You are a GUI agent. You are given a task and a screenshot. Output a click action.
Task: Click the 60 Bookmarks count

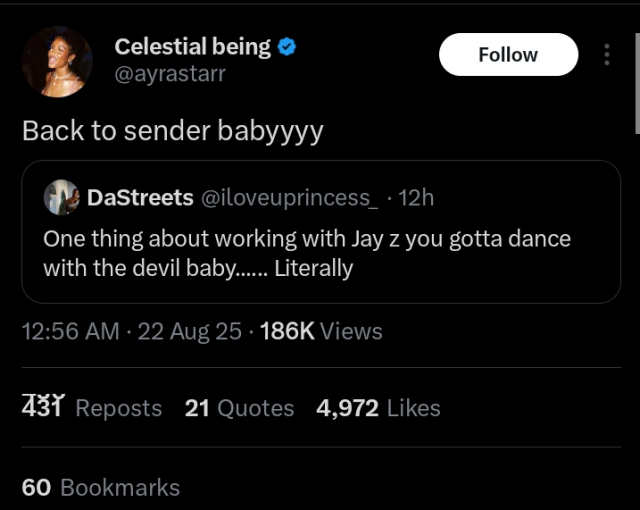[100, 487]
